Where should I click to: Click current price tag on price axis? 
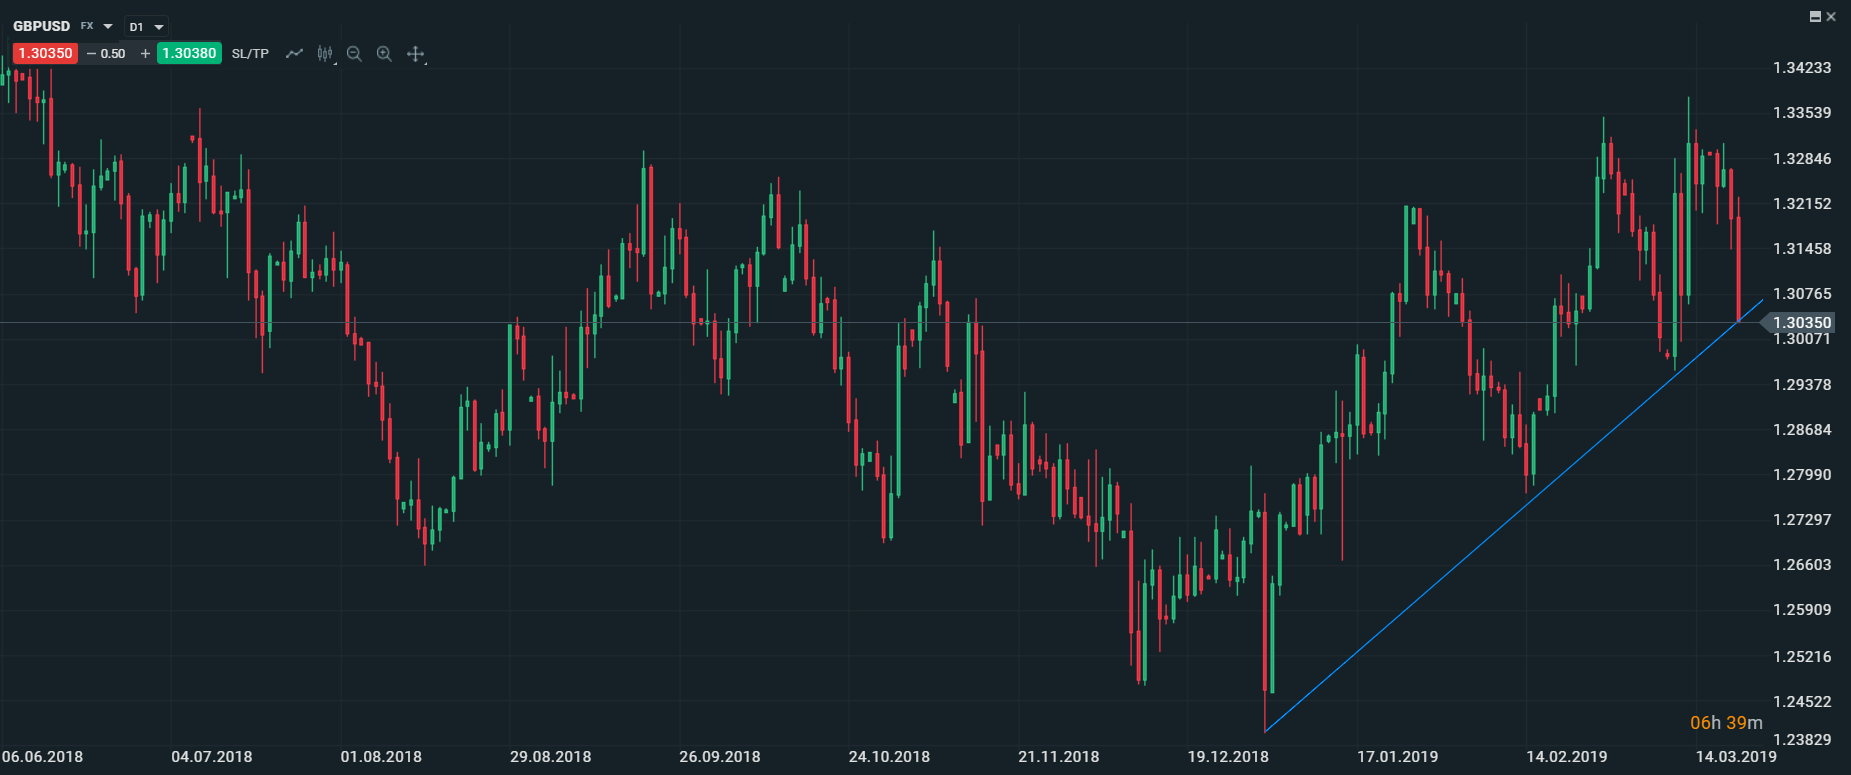click(x=1801, y=322)
